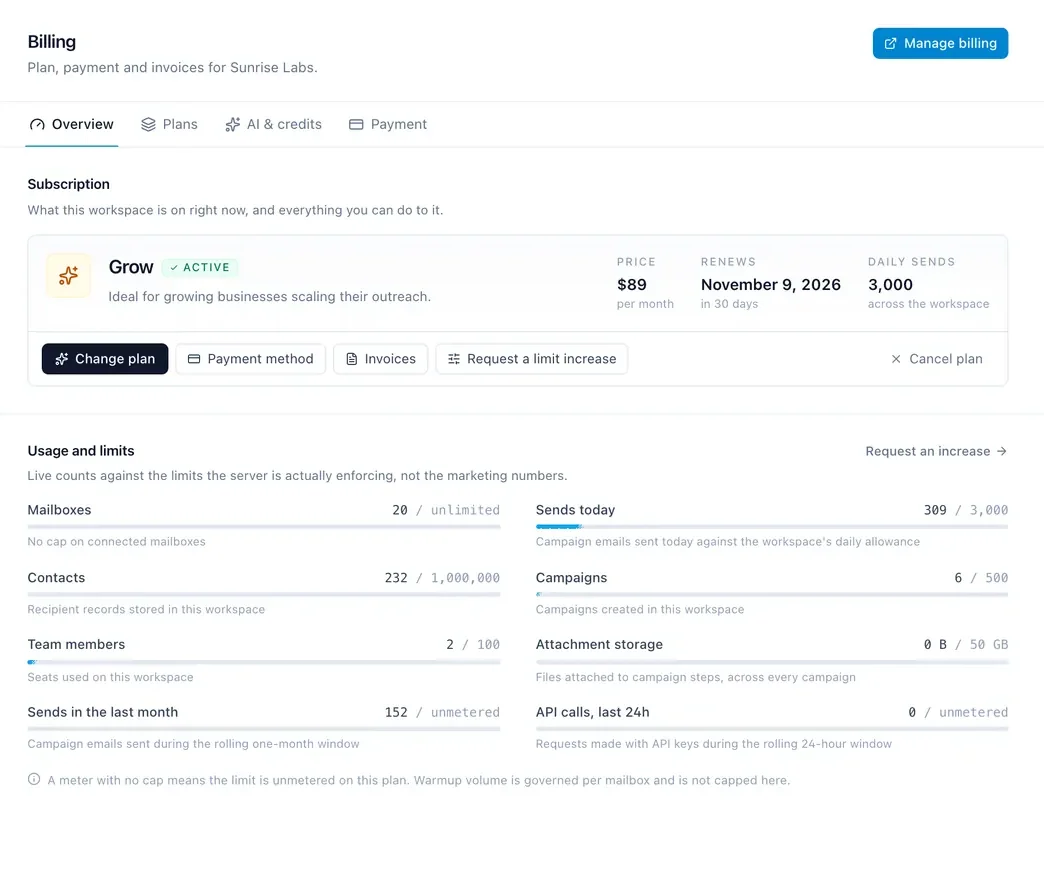Click the ACTIVE status badge
Image resolution: width=1044 pixels, height=880 pixels.
click(x=200, y=267)
